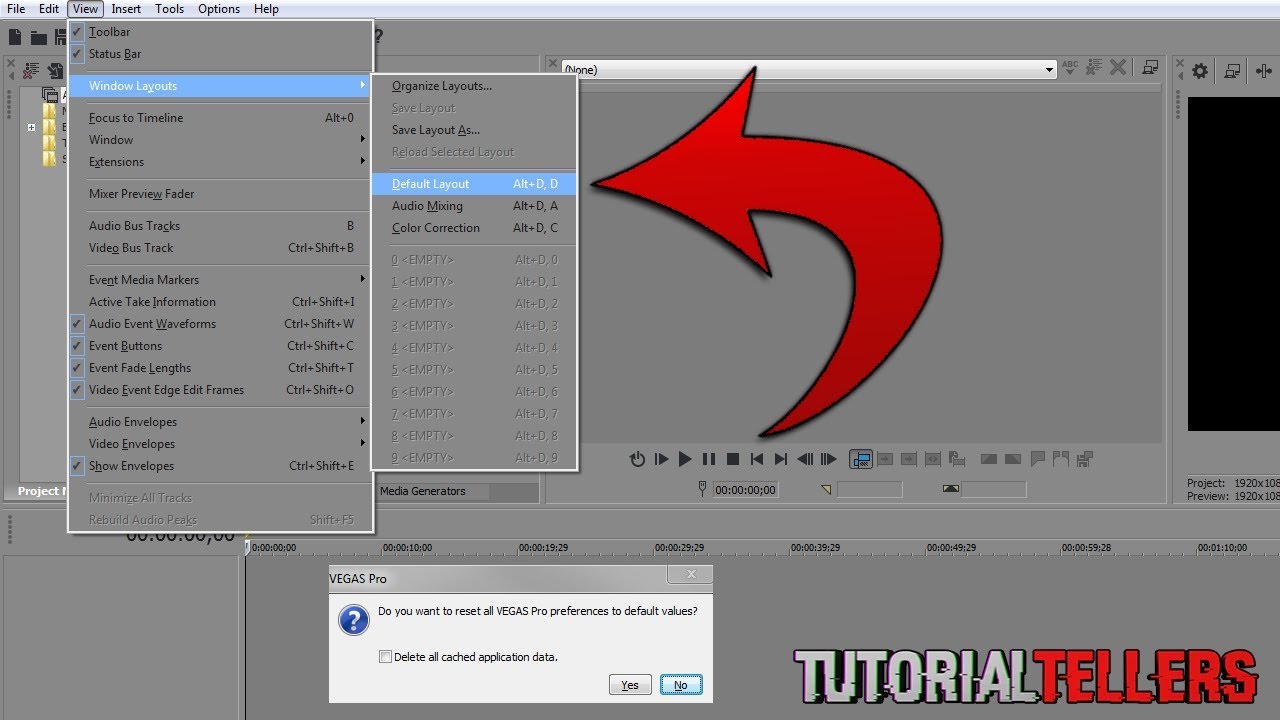The height and width of the screenshot is (720, 1280).
Task: Click Video Preview external monitor icon
Action: click(x=1232, y=71)
